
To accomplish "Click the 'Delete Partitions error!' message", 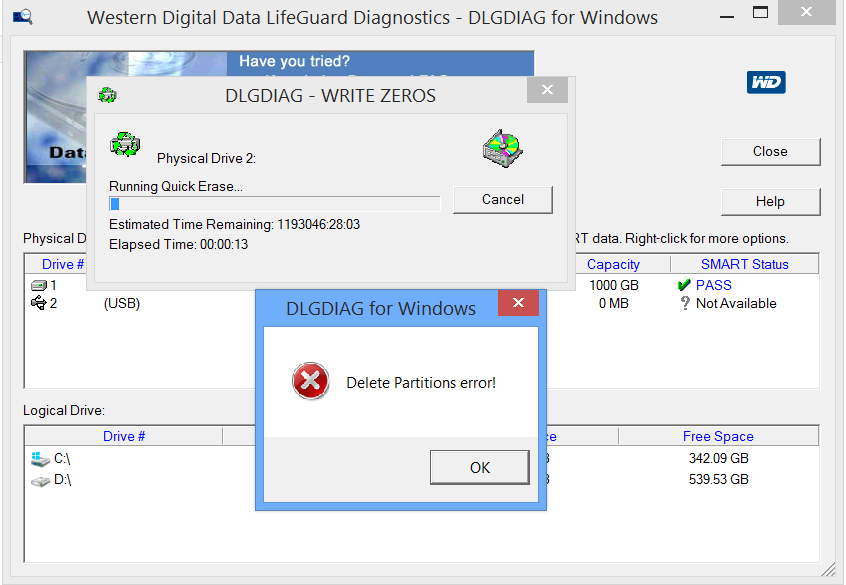I will [x=421, y=383].
